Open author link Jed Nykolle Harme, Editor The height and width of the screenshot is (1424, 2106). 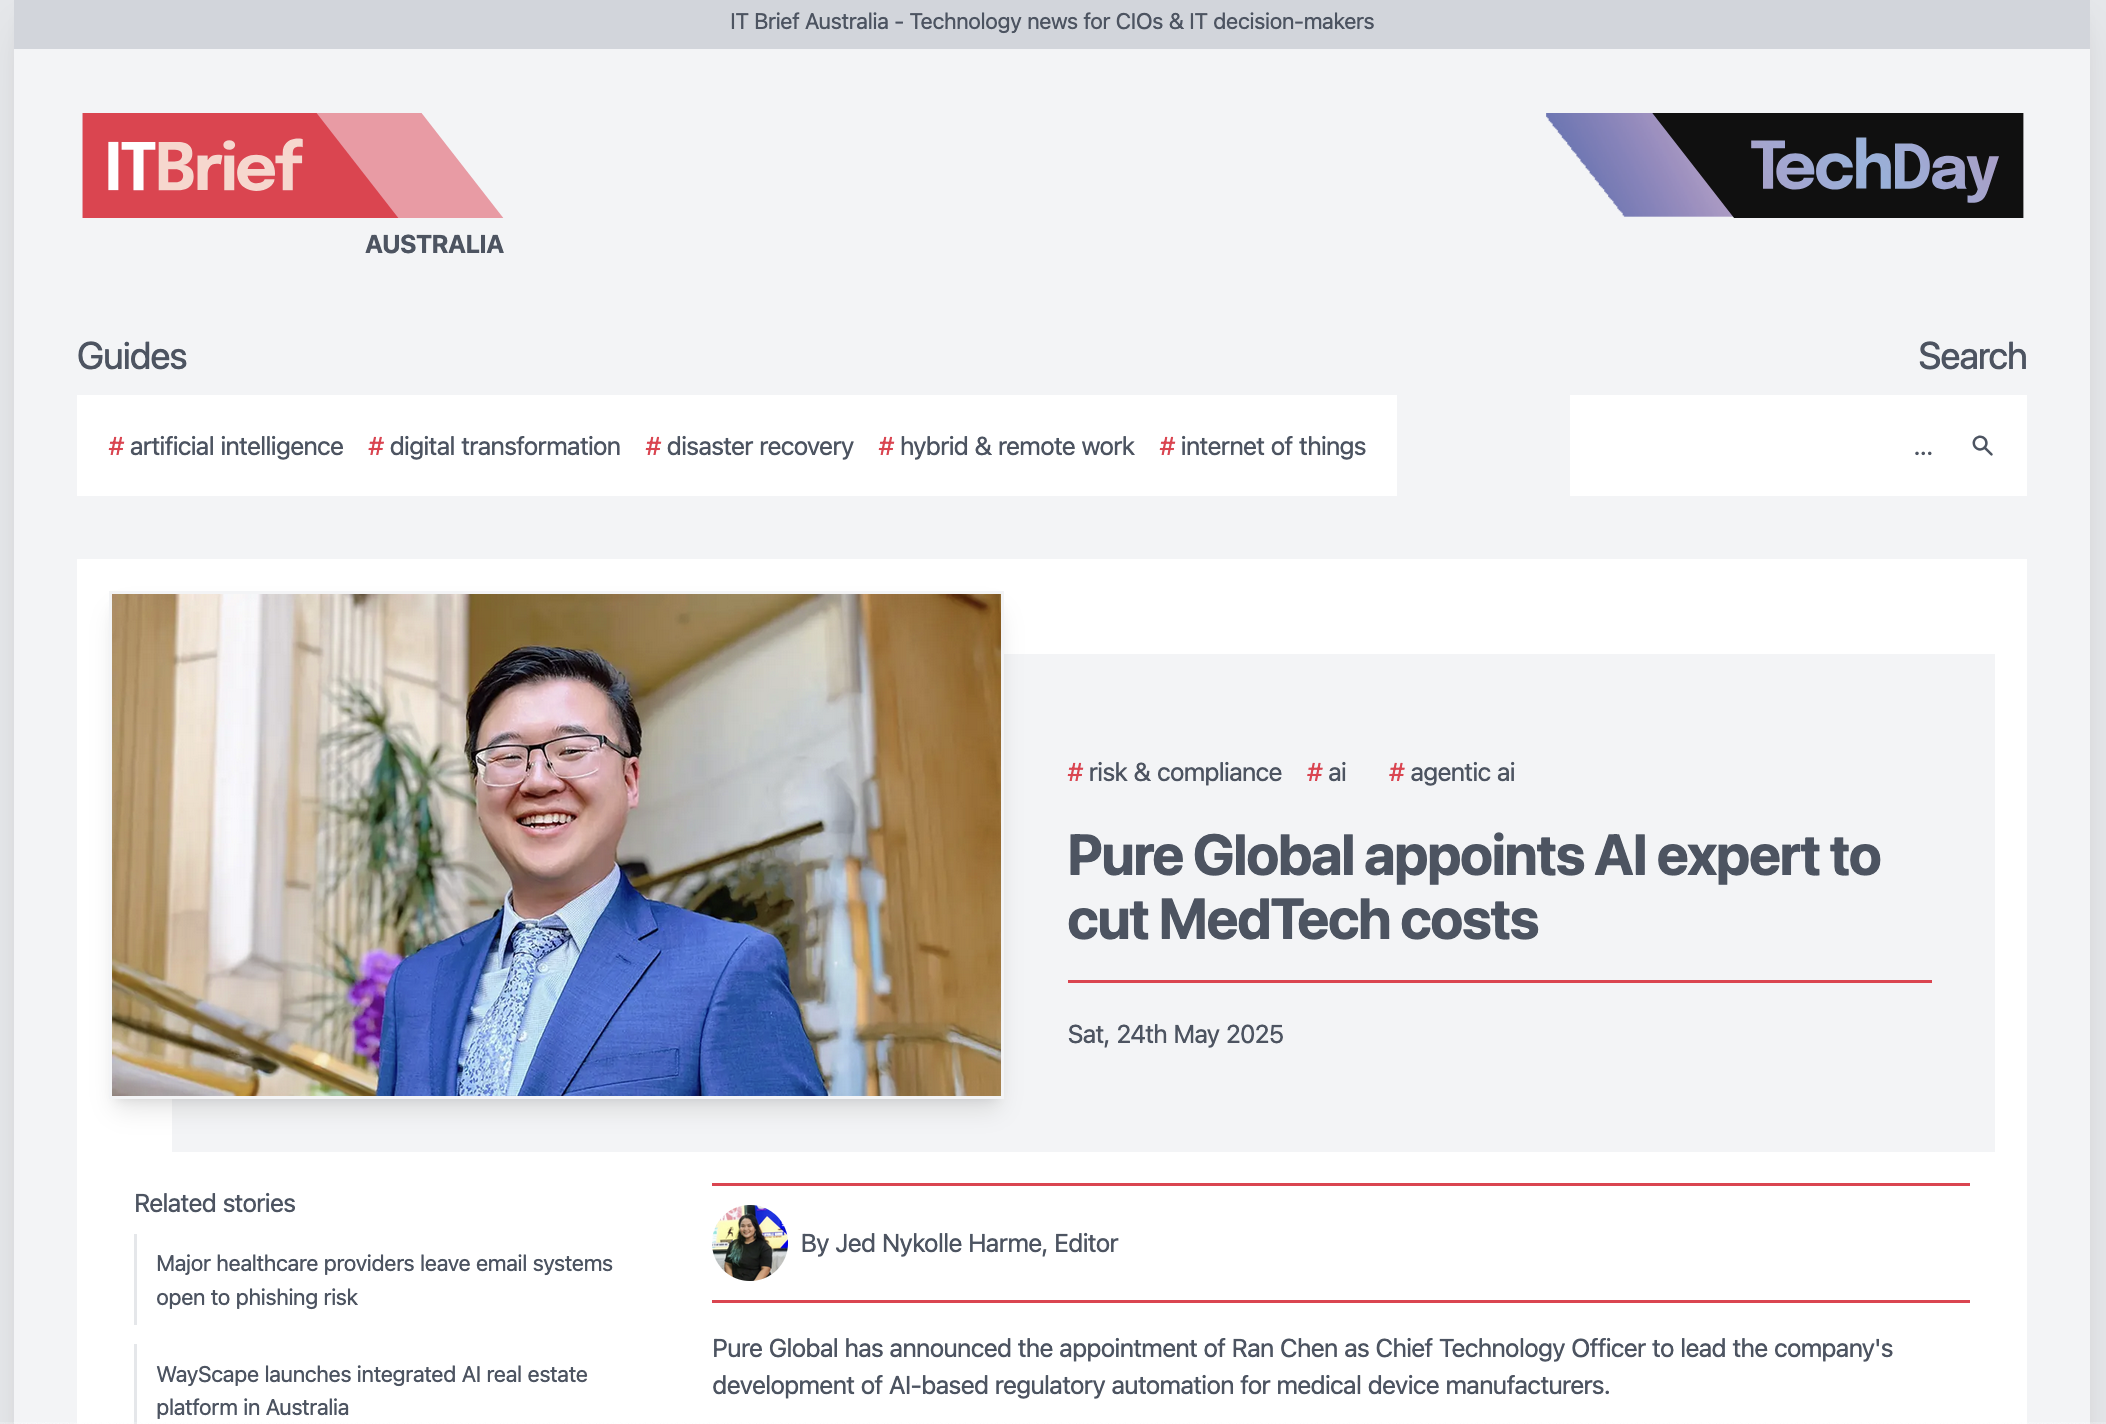click(x=959, y=1243)
